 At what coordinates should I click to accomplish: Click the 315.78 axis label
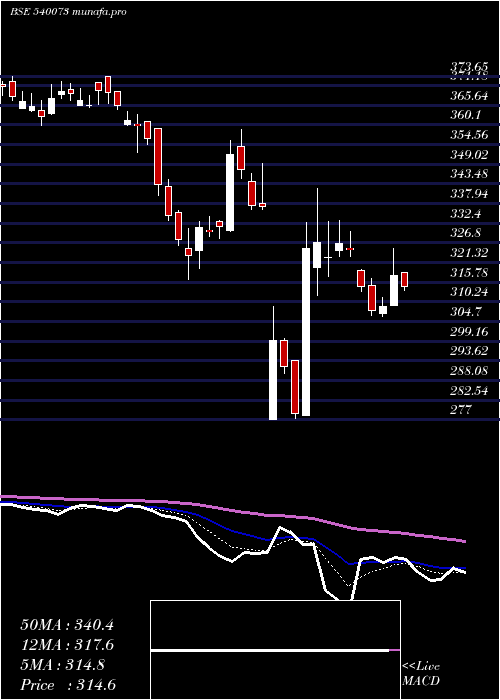tap(469, 272)
